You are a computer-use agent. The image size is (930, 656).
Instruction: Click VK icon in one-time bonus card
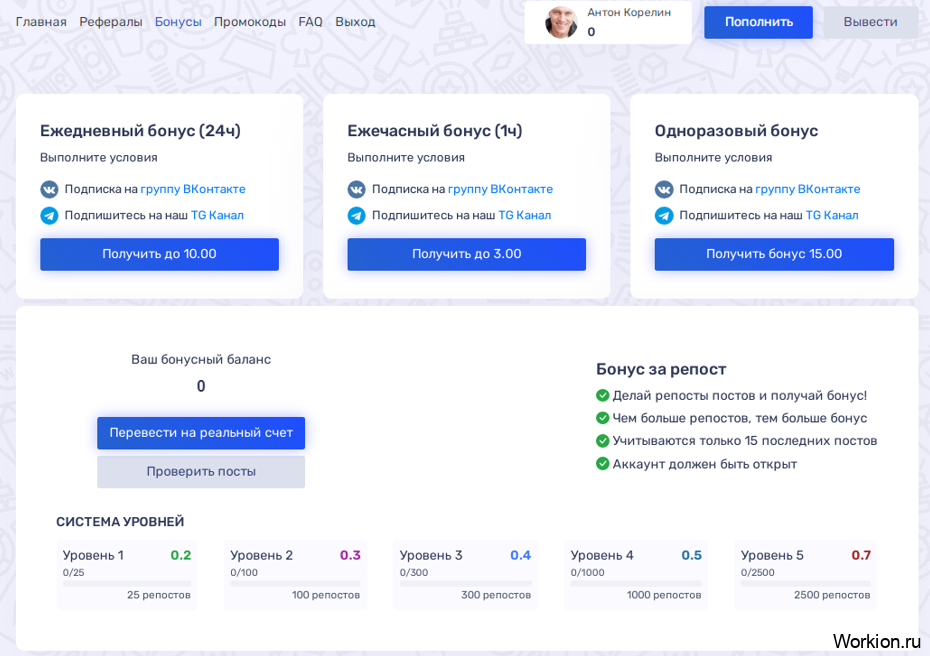664,189
